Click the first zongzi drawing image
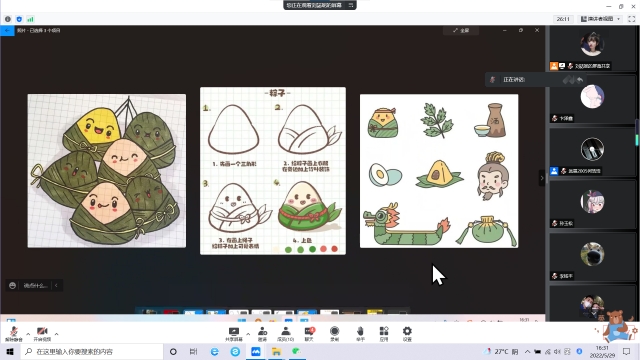640x360 pixels. pyautogui.click(x=107, y=171)
